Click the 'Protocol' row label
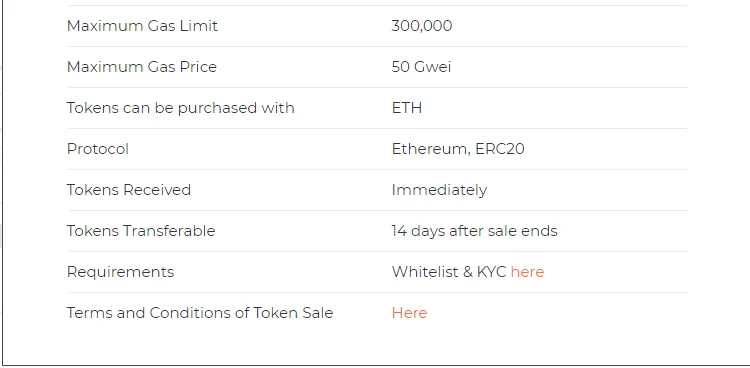 coord(98,149)
